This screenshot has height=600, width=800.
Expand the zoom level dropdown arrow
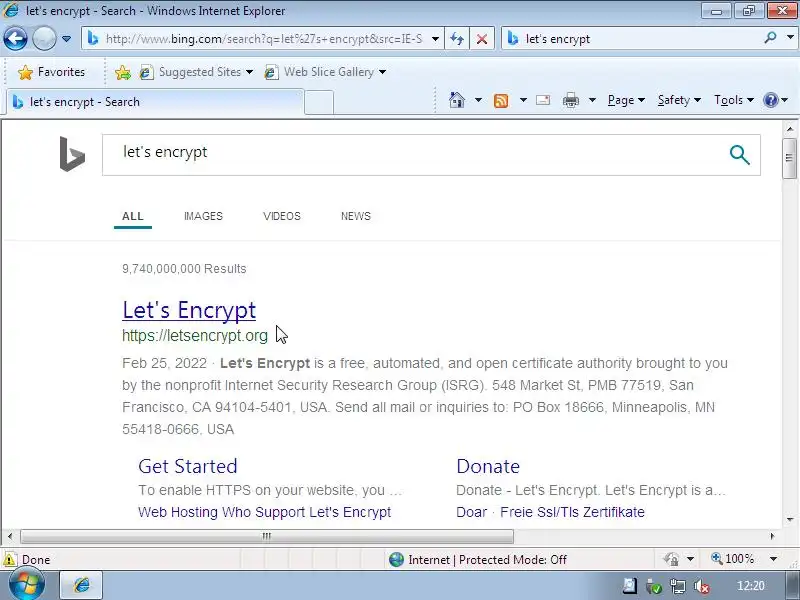pyautogui.click(x=773, y=559)
